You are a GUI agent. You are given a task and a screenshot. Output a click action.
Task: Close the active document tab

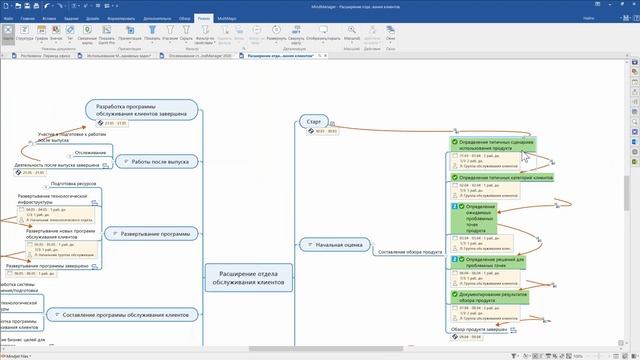point(325,56)
